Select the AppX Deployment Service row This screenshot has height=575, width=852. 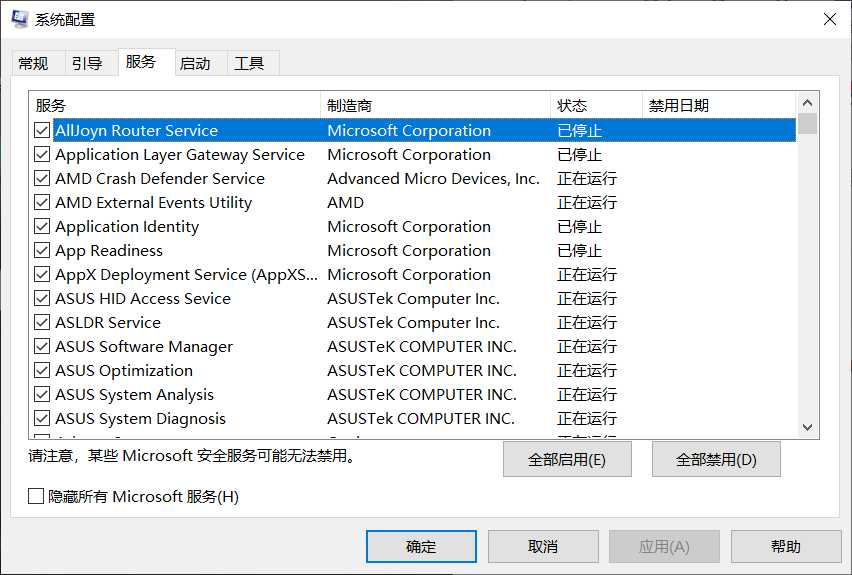point(413,274)
